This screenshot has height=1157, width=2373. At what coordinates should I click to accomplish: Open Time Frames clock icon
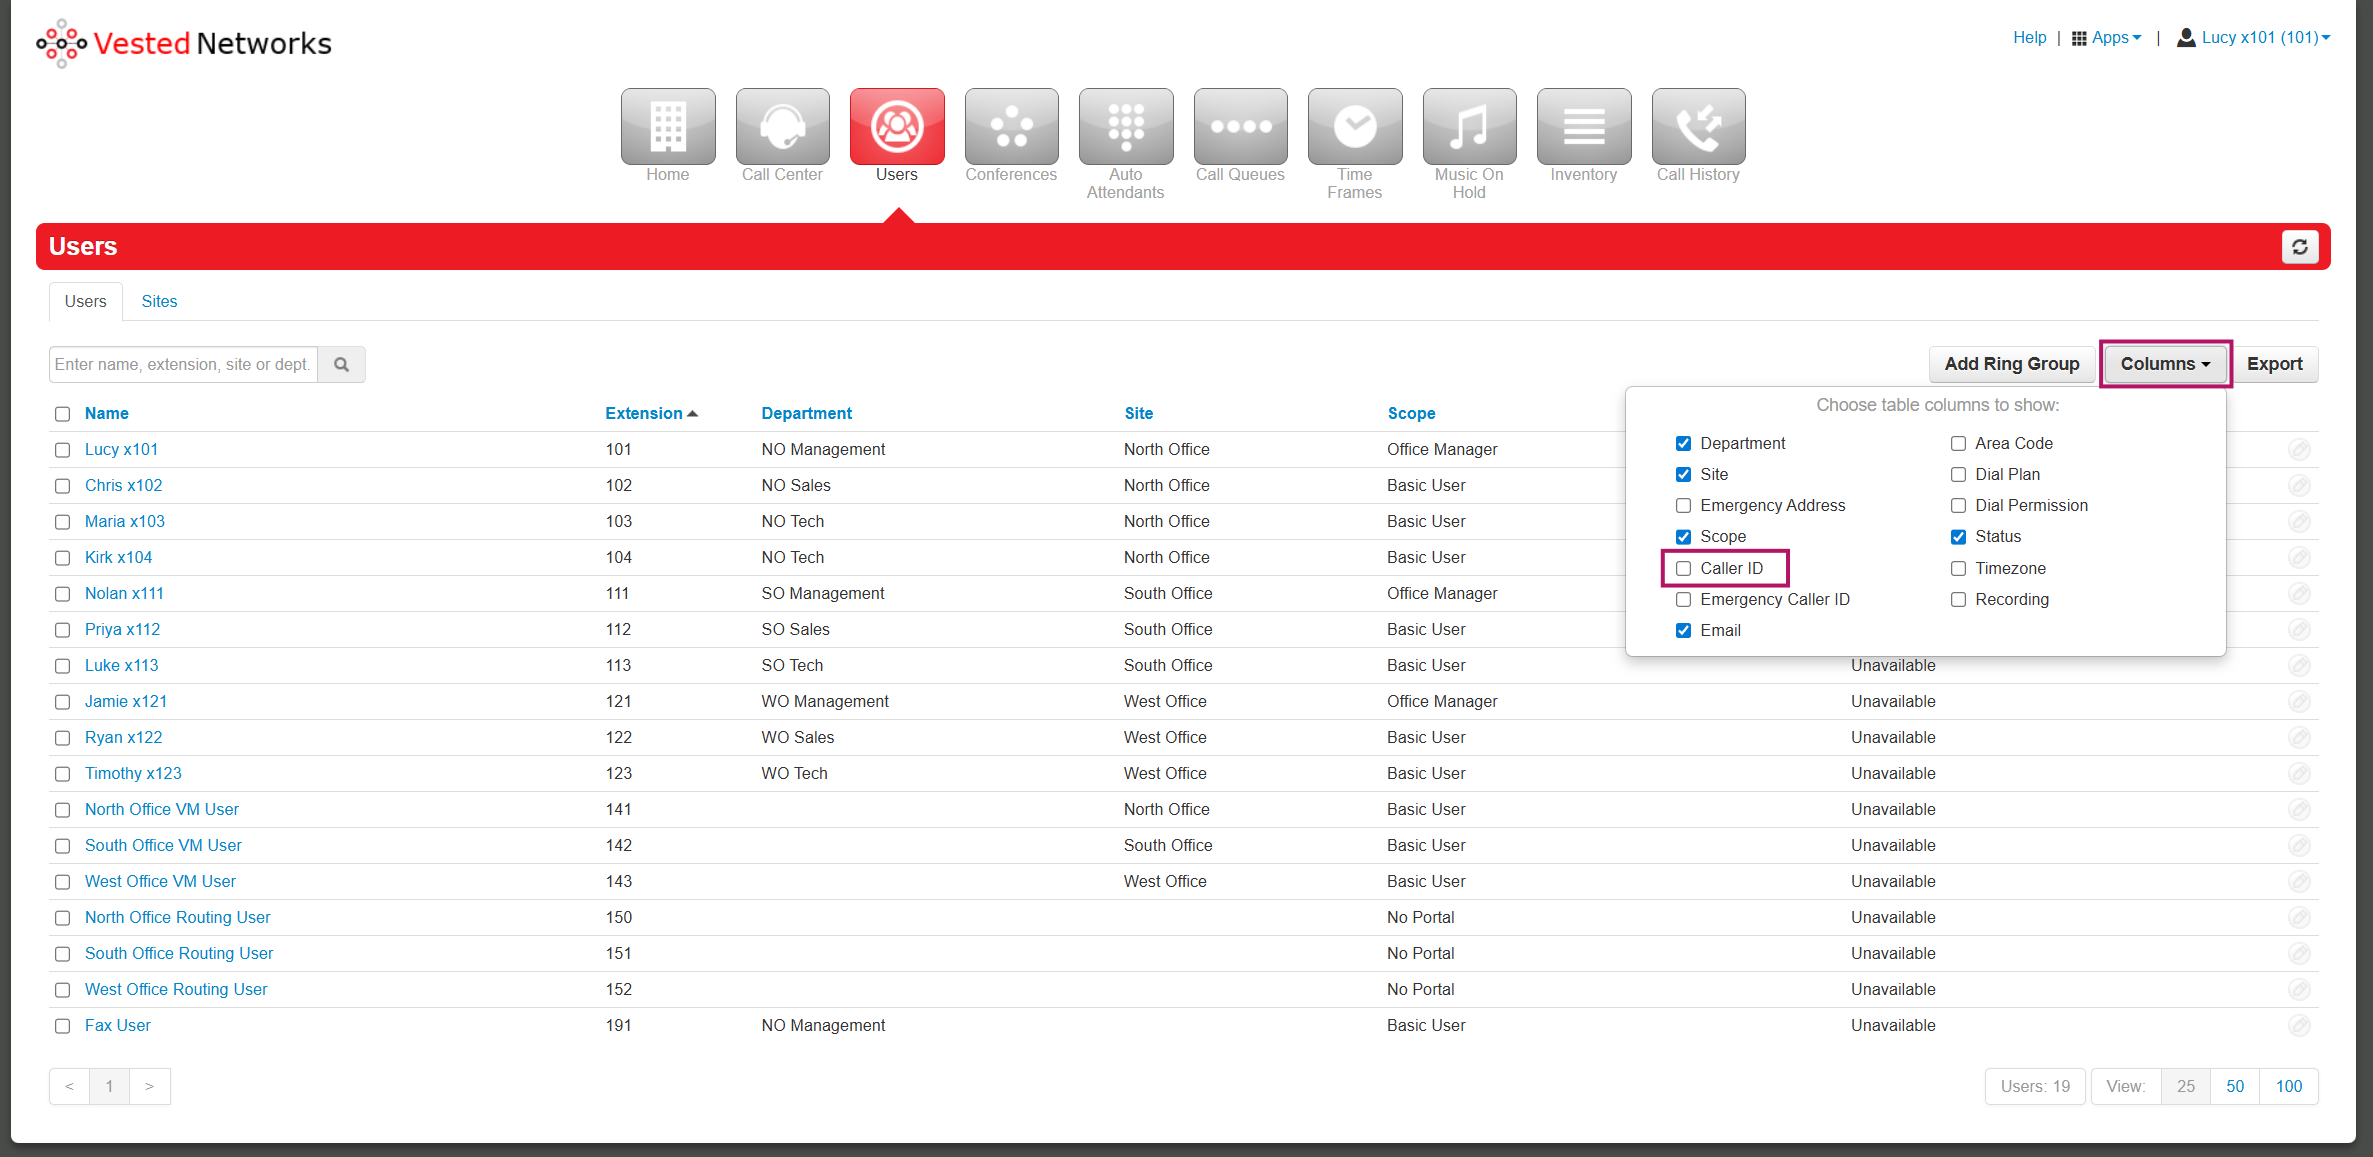click(1354, 127)
